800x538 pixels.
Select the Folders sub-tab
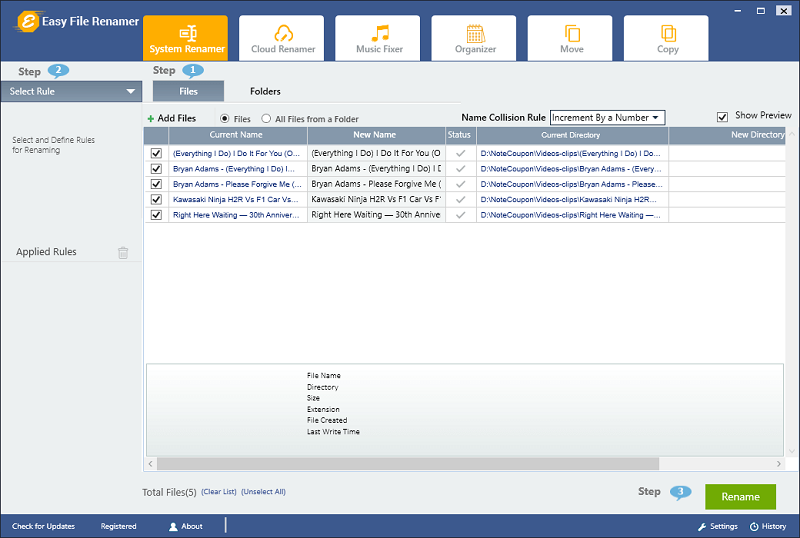[265, 91]
